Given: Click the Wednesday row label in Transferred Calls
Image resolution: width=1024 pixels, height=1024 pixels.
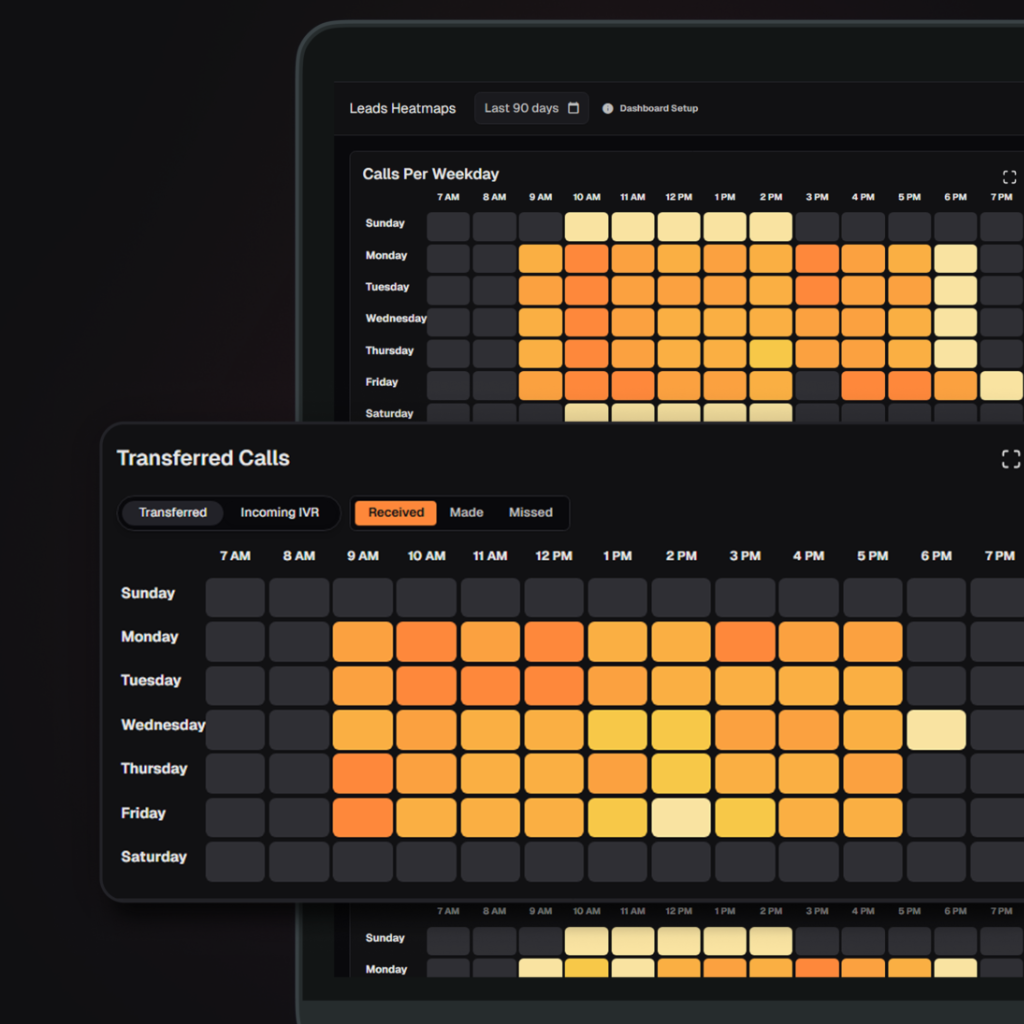Looking at the screenshot, I should tap(163, 725).
